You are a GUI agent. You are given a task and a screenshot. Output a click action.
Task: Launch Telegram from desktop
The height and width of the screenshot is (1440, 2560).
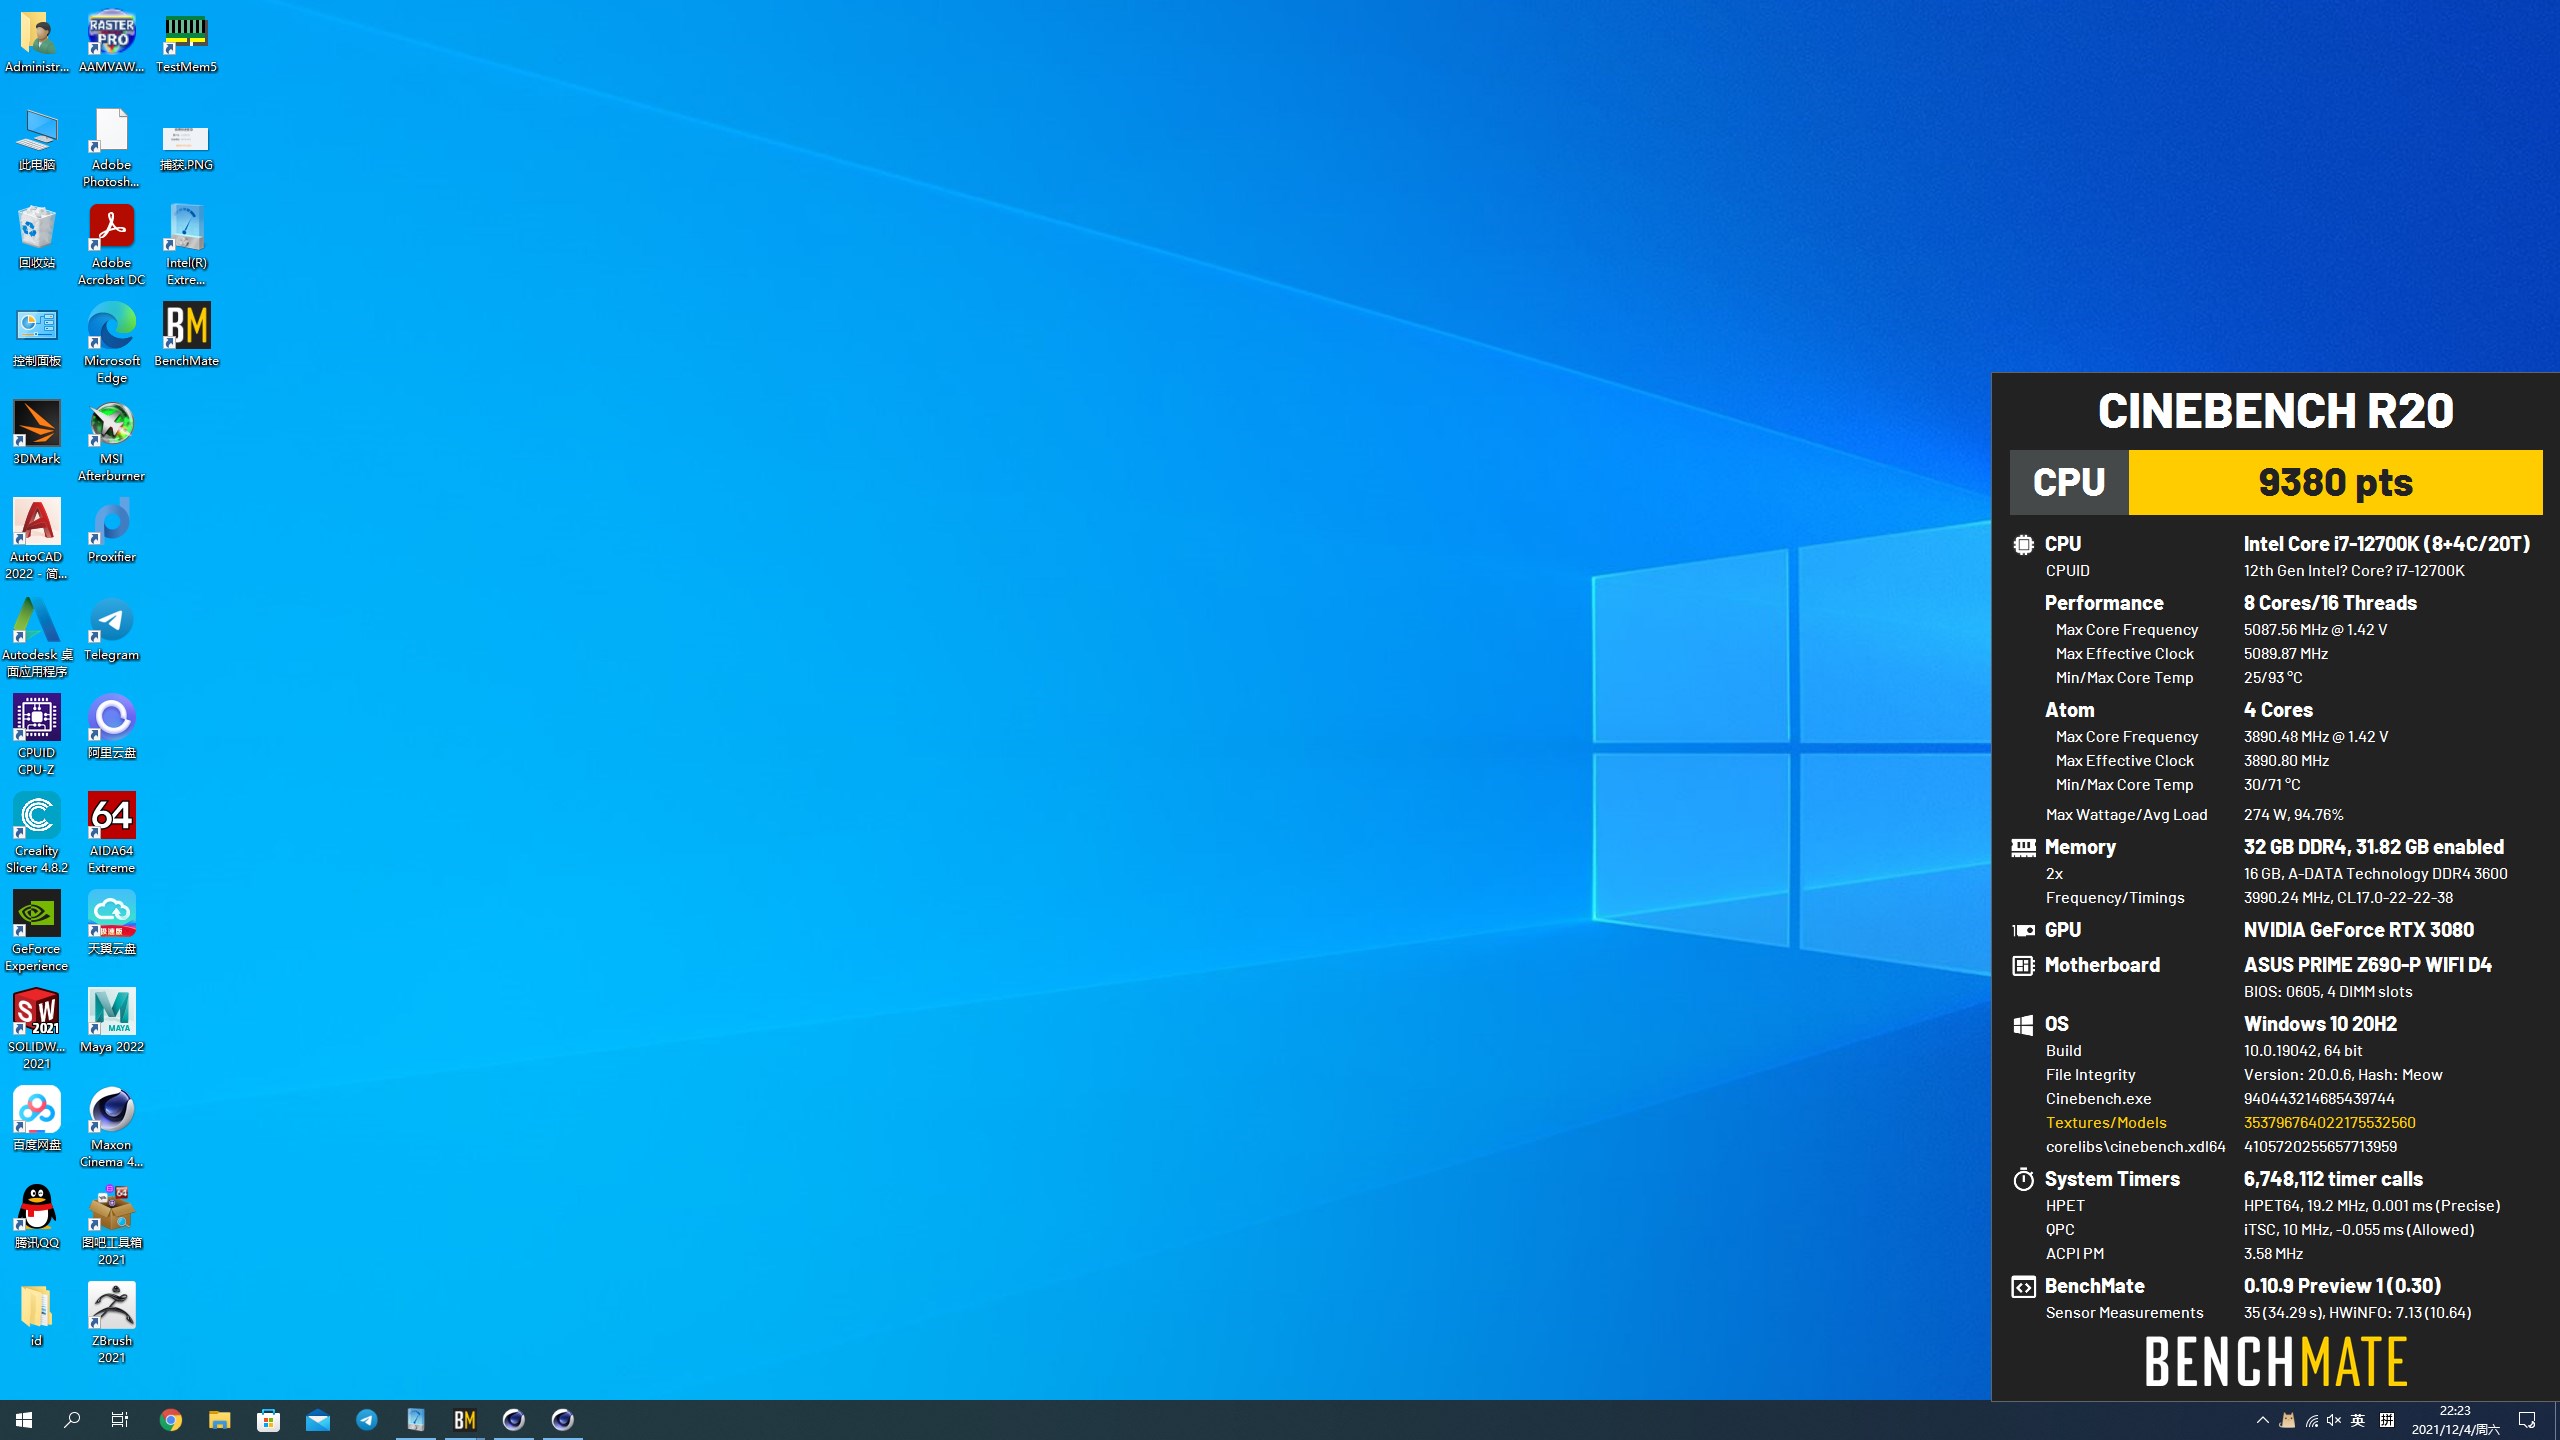point(111,630)
